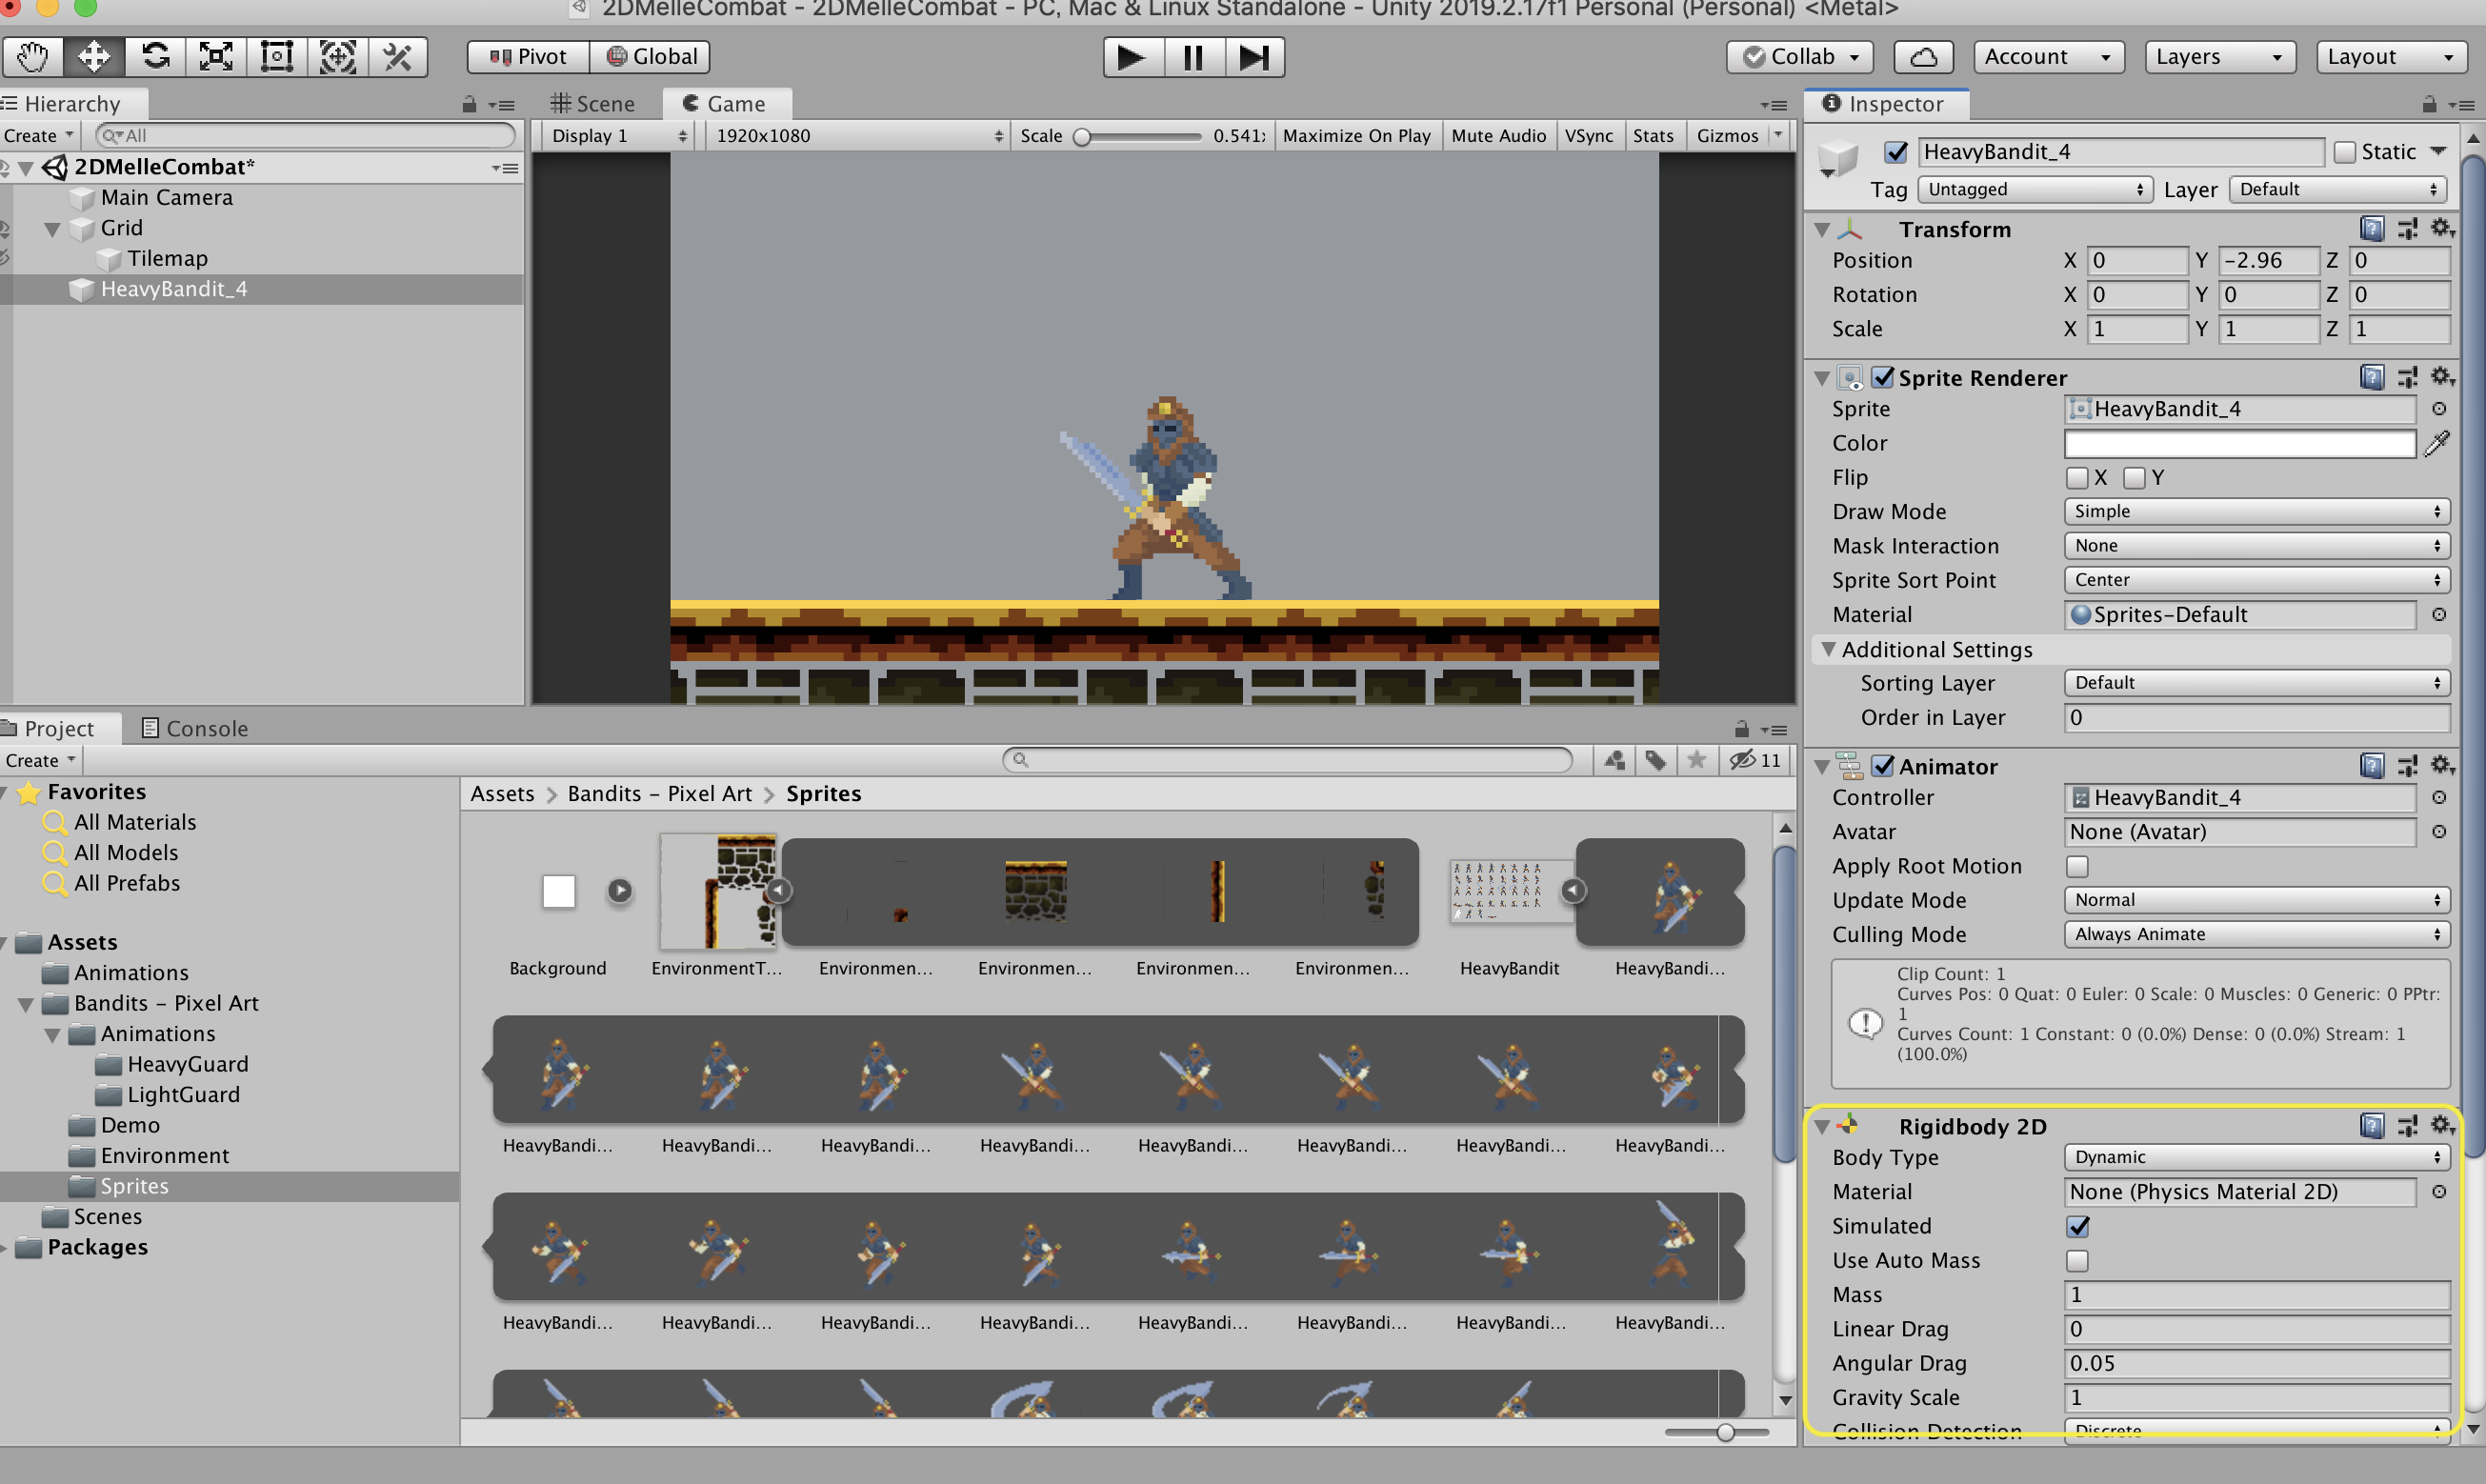Open Rigidbody 2D gear menu
The image size is (2486, 1484).
2442,1126
